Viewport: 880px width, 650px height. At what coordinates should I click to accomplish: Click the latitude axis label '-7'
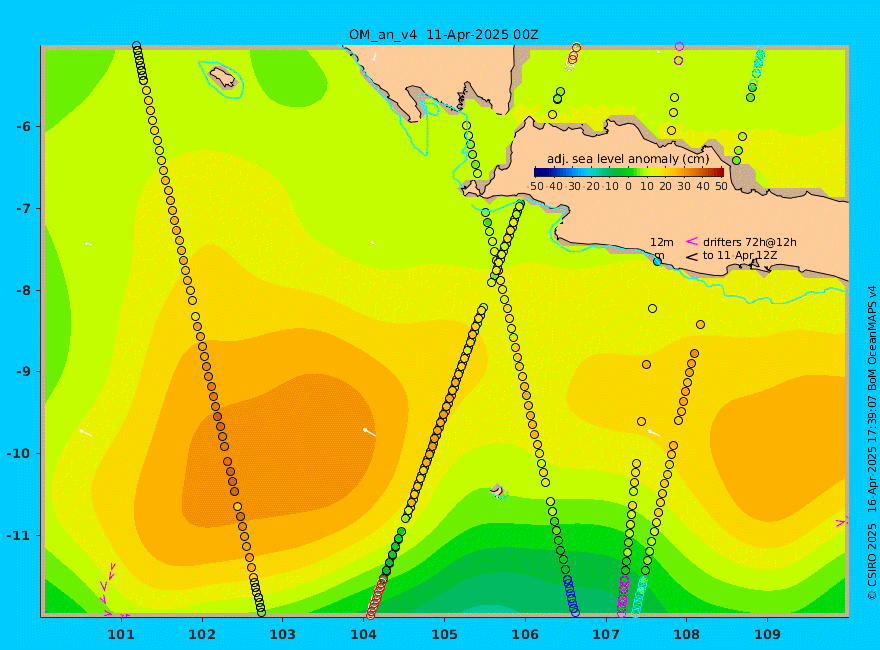24,208
